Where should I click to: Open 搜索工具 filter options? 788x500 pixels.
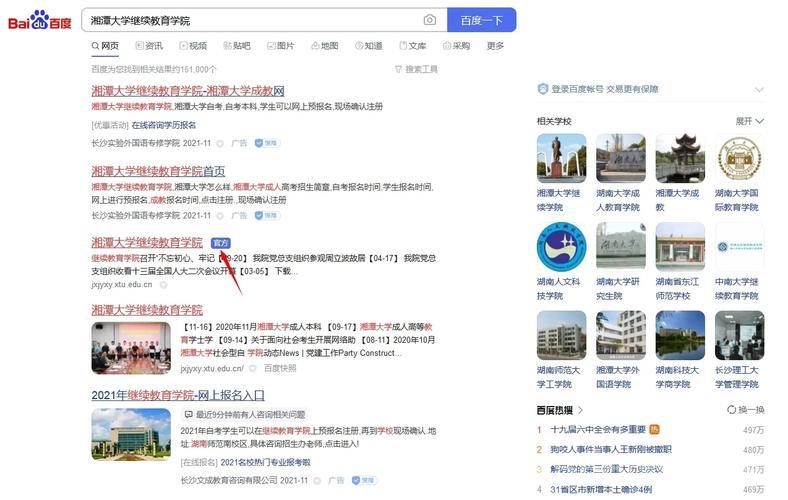click(416, 69)
